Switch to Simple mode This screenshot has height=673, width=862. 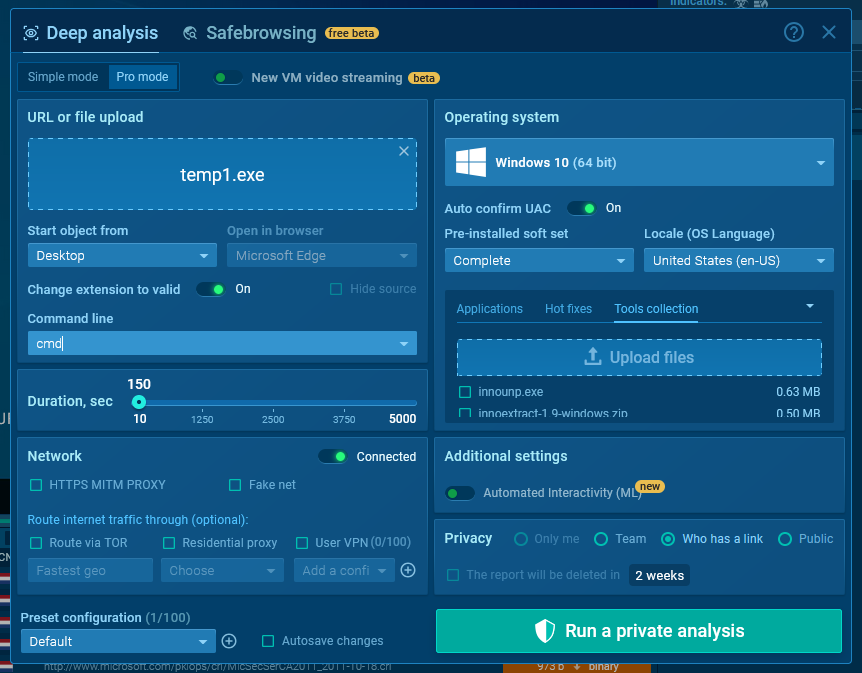[63, 77]
